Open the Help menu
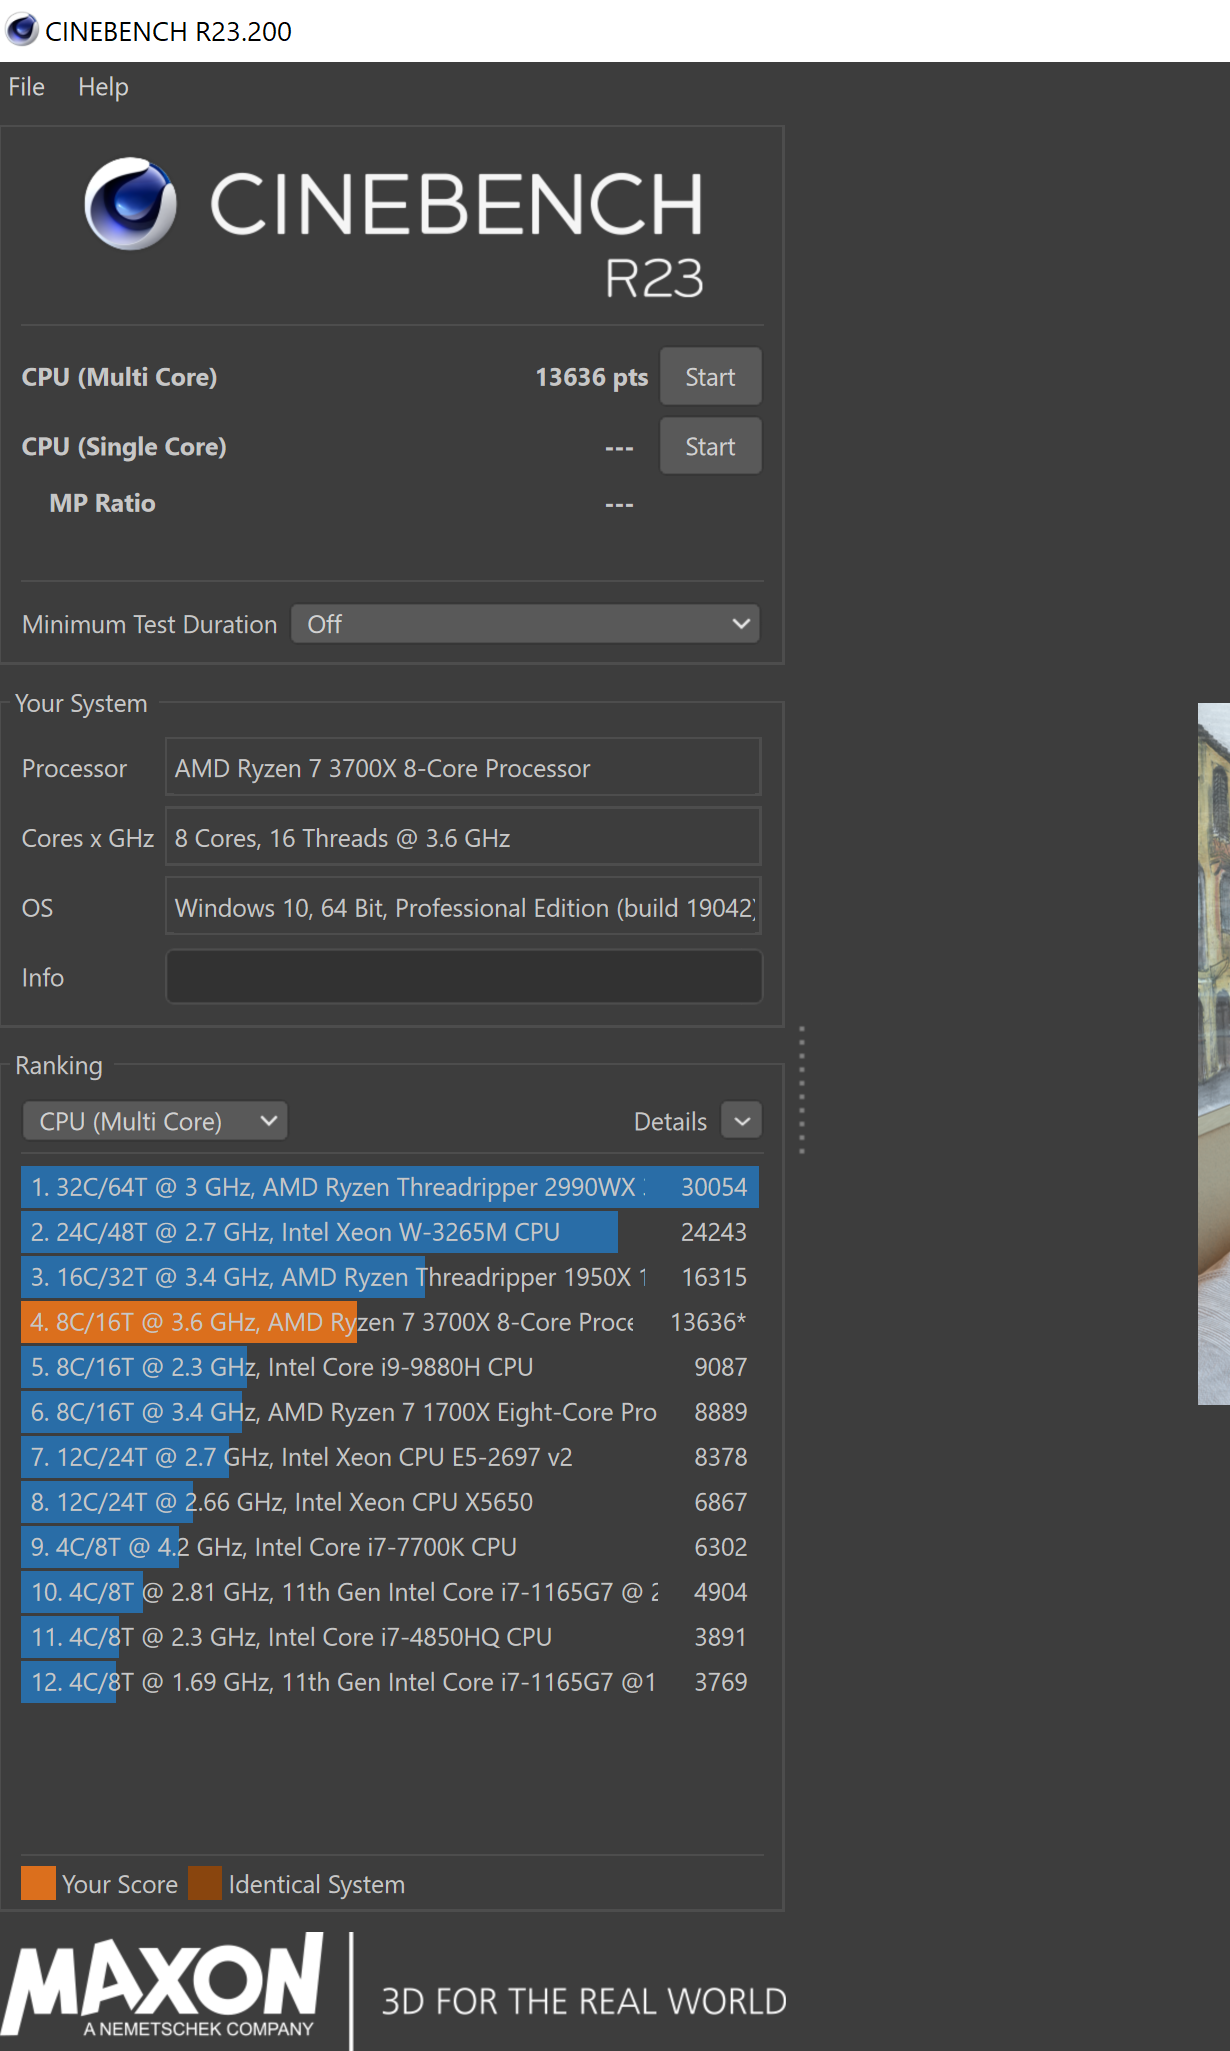 point(103,87)
